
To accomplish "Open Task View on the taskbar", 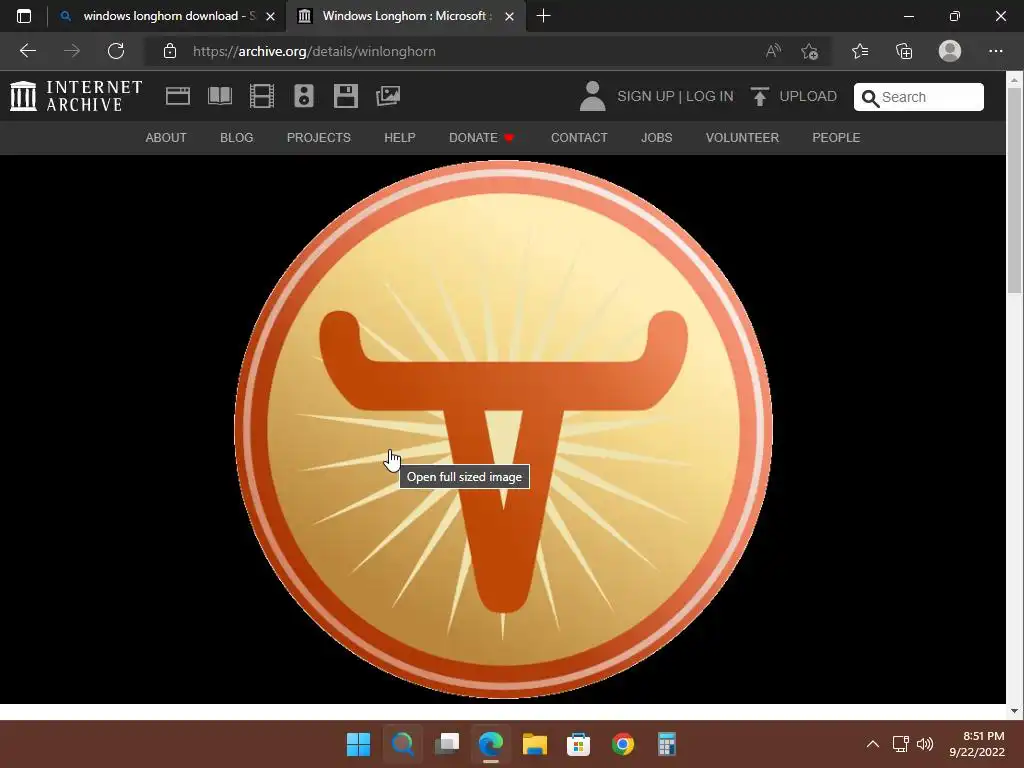I will coord(447,744).
